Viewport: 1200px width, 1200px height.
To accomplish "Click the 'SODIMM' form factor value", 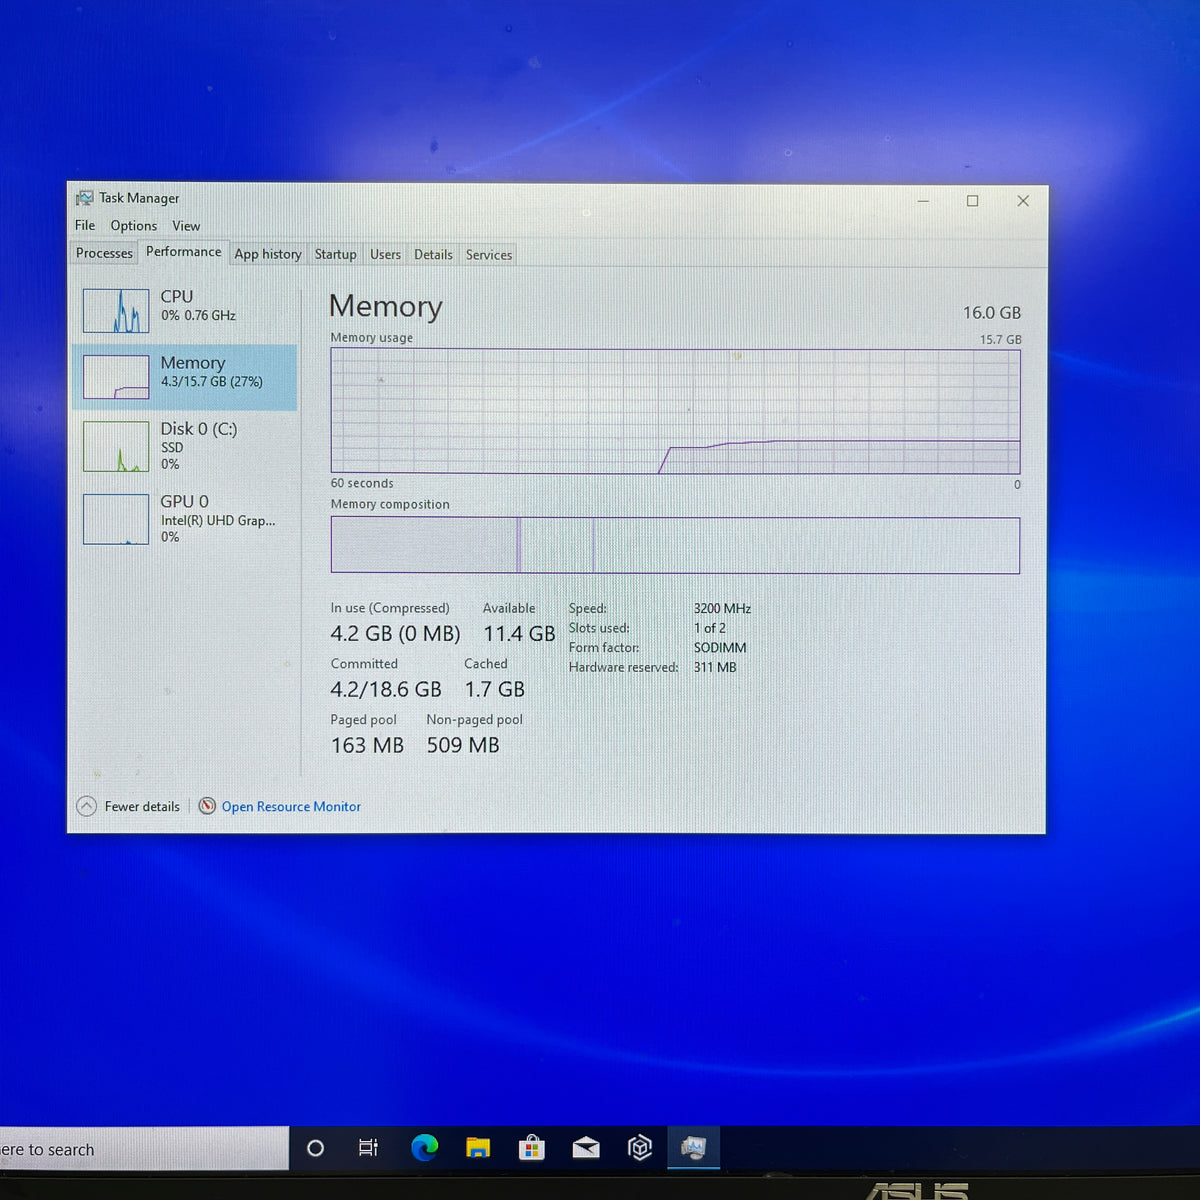I will point(720,648).
